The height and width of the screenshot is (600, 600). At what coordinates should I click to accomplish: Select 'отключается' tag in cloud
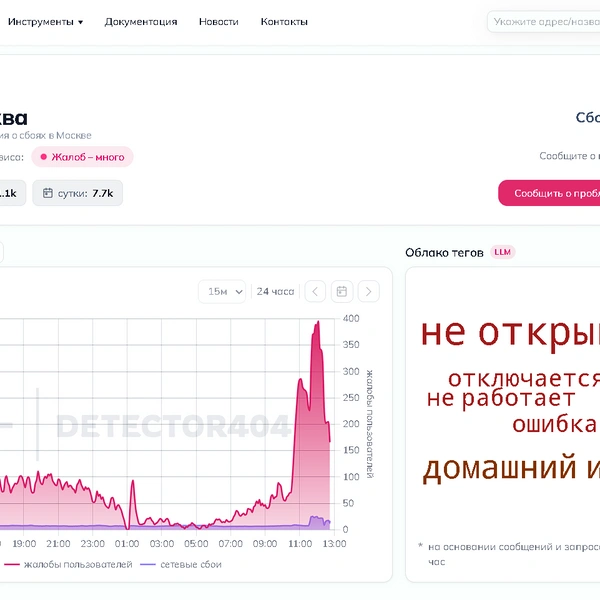pyautogui.click(x=524, y=379)
